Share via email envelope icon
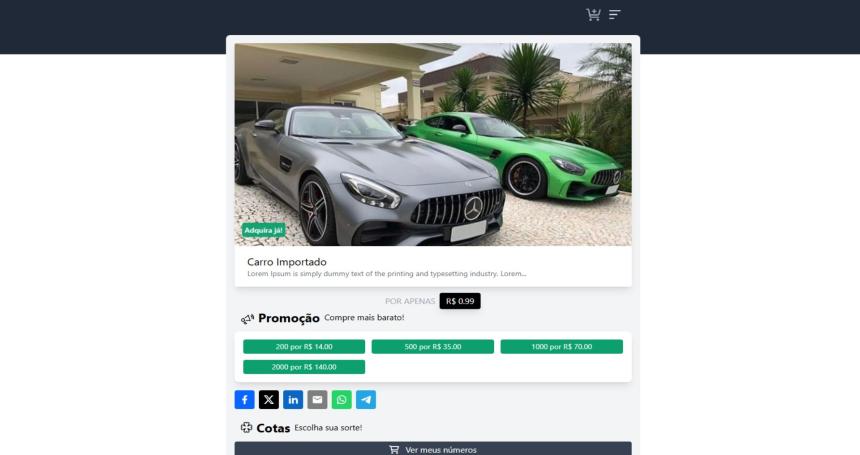The image size is (860, 455). pyautogui.click(x=317, y=400)
